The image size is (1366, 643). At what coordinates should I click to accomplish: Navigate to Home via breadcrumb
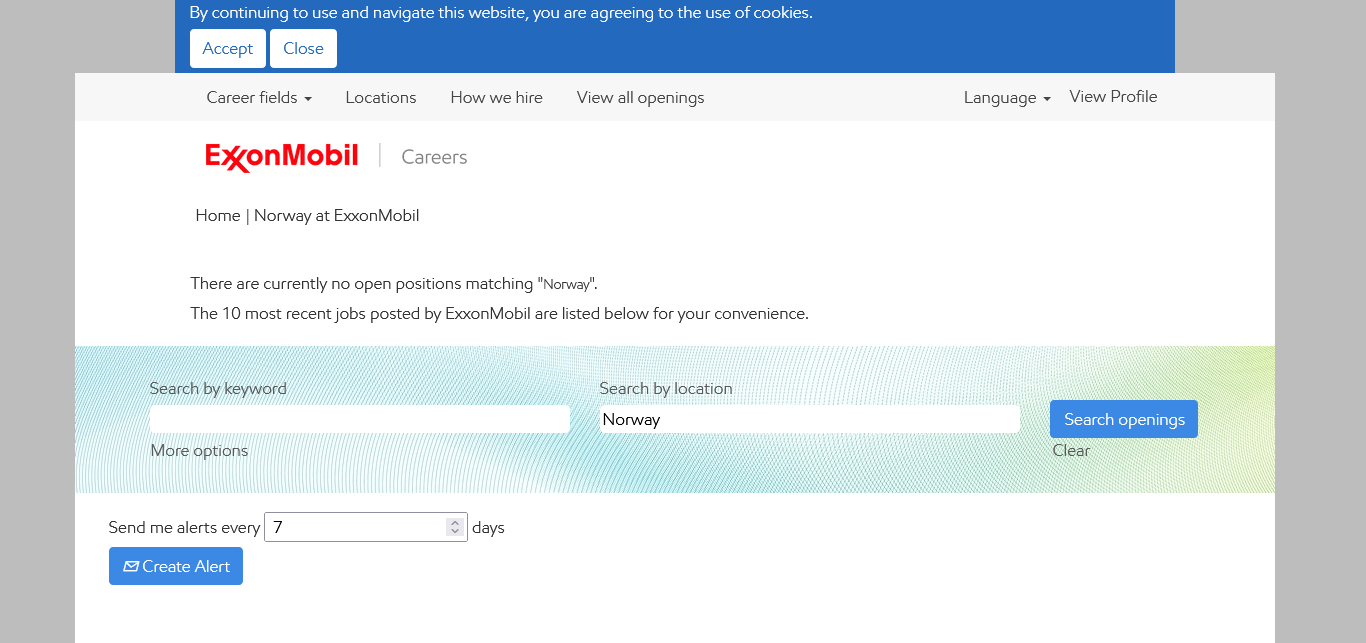click(x=218, y=215)
